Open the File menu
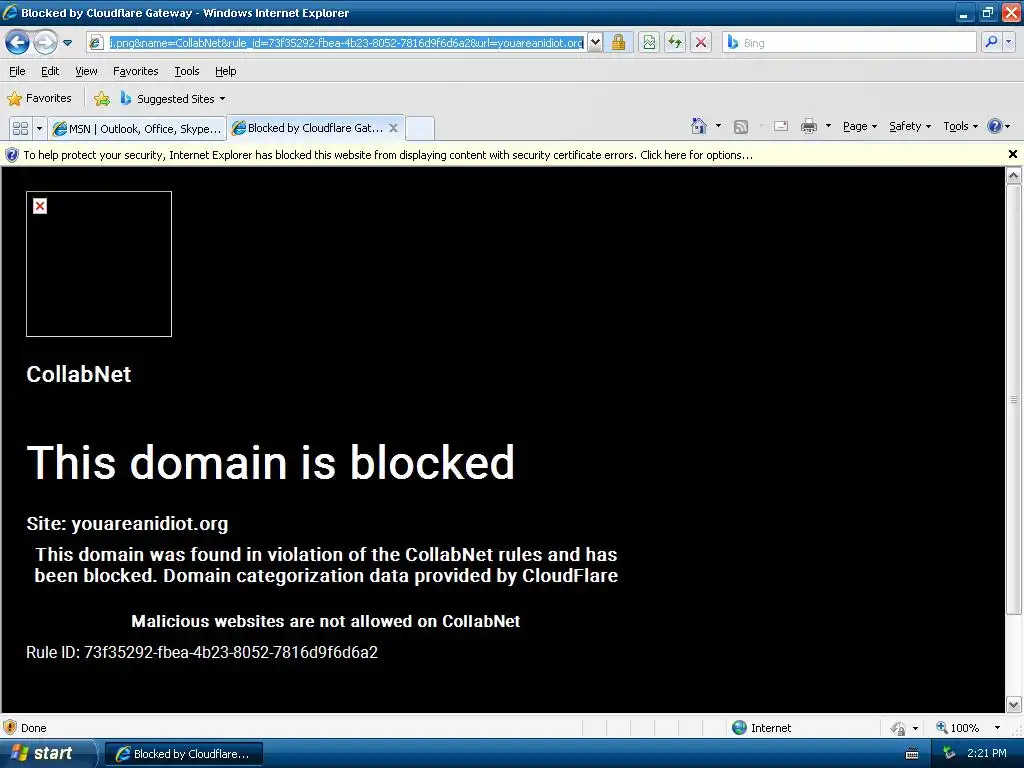This screenshot has height=768, width=1024. pos(17,71)
